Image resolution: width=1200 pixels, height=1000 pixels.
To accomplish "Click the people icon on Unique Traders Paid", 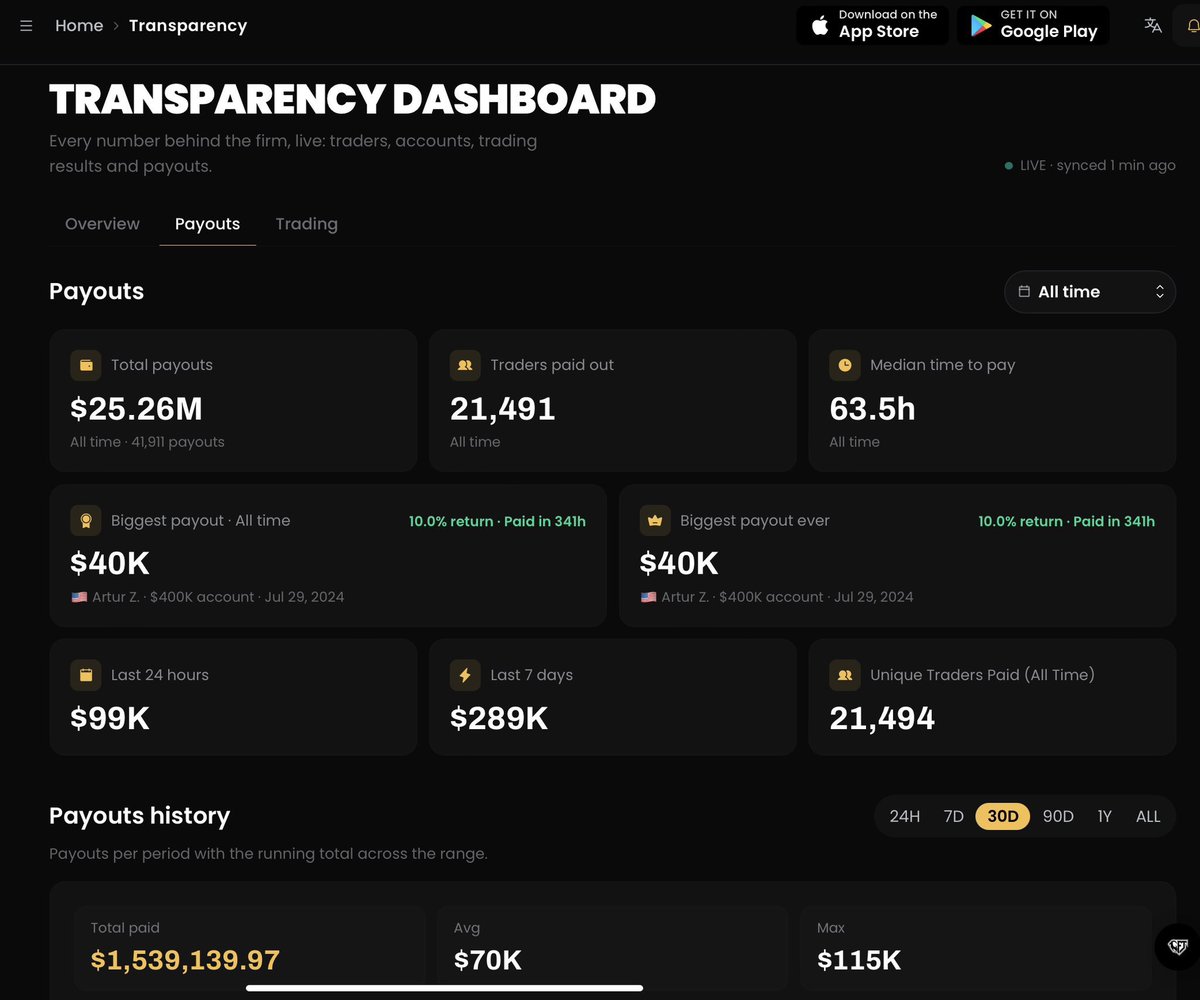I will point(845,675).
